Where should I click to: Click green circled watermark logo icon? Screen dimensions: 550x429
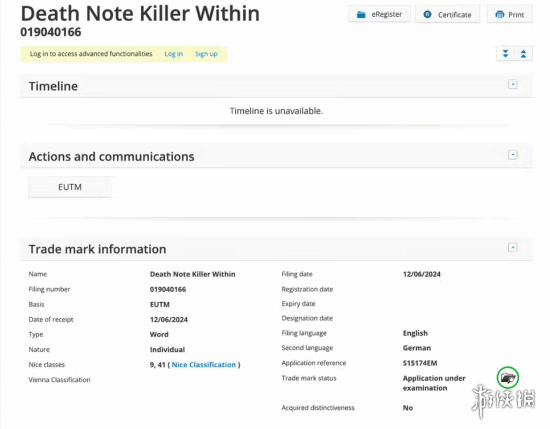point(508,377)
